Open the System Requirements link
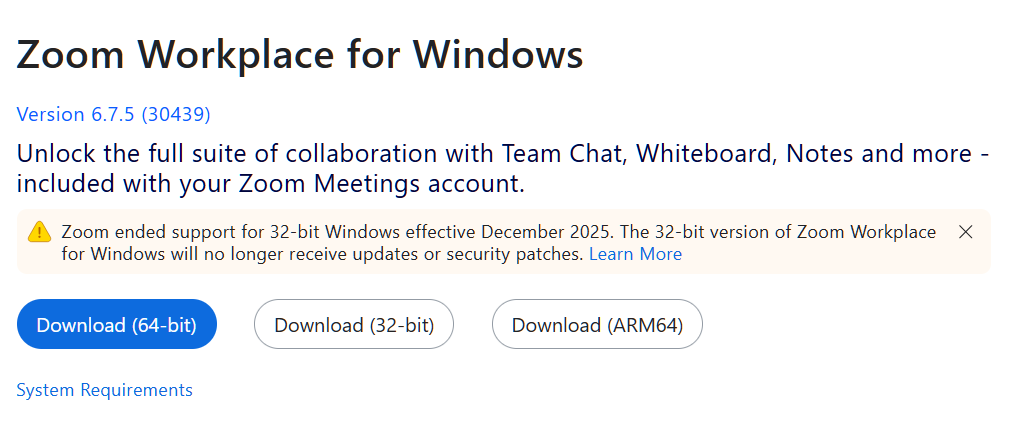Image resolution: width=1018 pixels, height=428 pixels. pyautogui.click(x=104, y=390)
